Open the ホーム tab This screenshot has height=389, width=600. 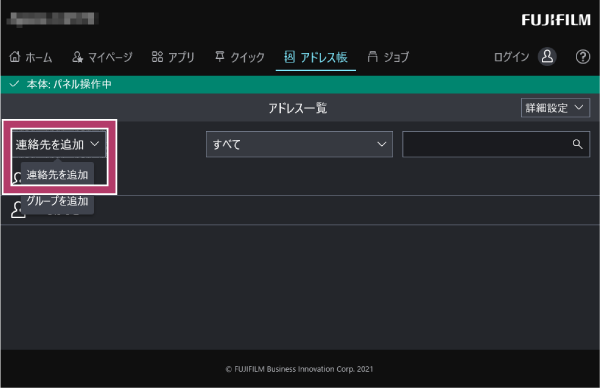[x=31, y=57]
